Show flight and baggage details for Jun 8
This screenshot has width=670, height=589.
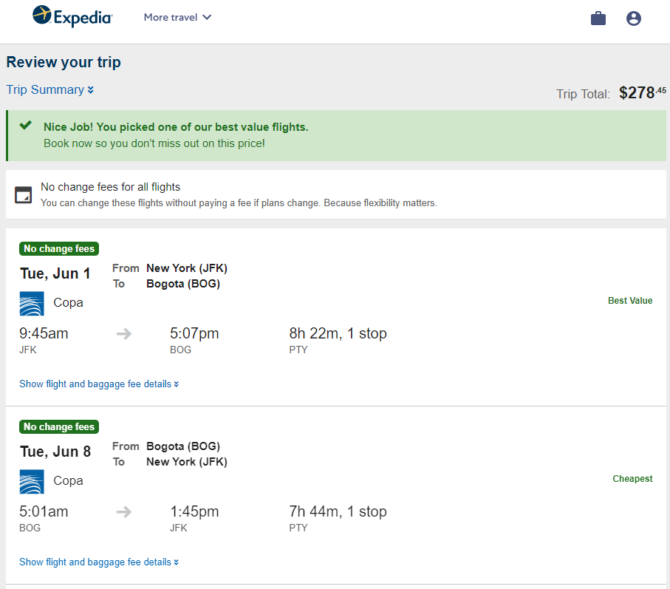pyautogui.click(x=99, y=562)
